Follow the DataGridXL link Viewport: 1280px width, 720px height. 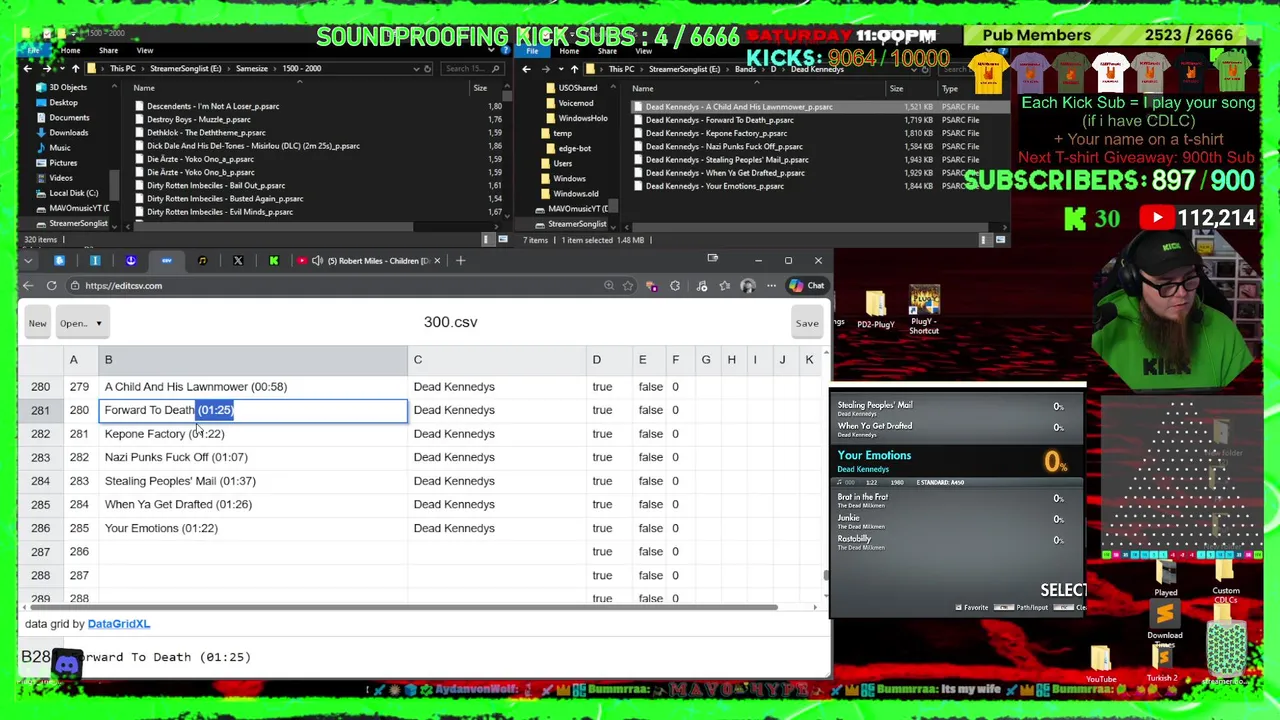tap(118, 624)
